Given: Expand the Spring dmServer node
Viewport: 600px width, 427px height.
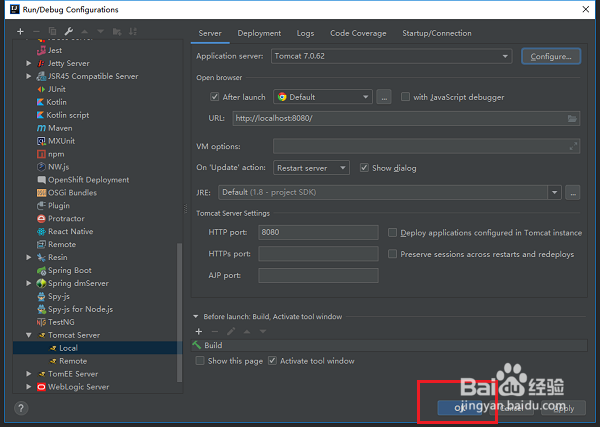Looking at the screenshot, I should 29,284.
